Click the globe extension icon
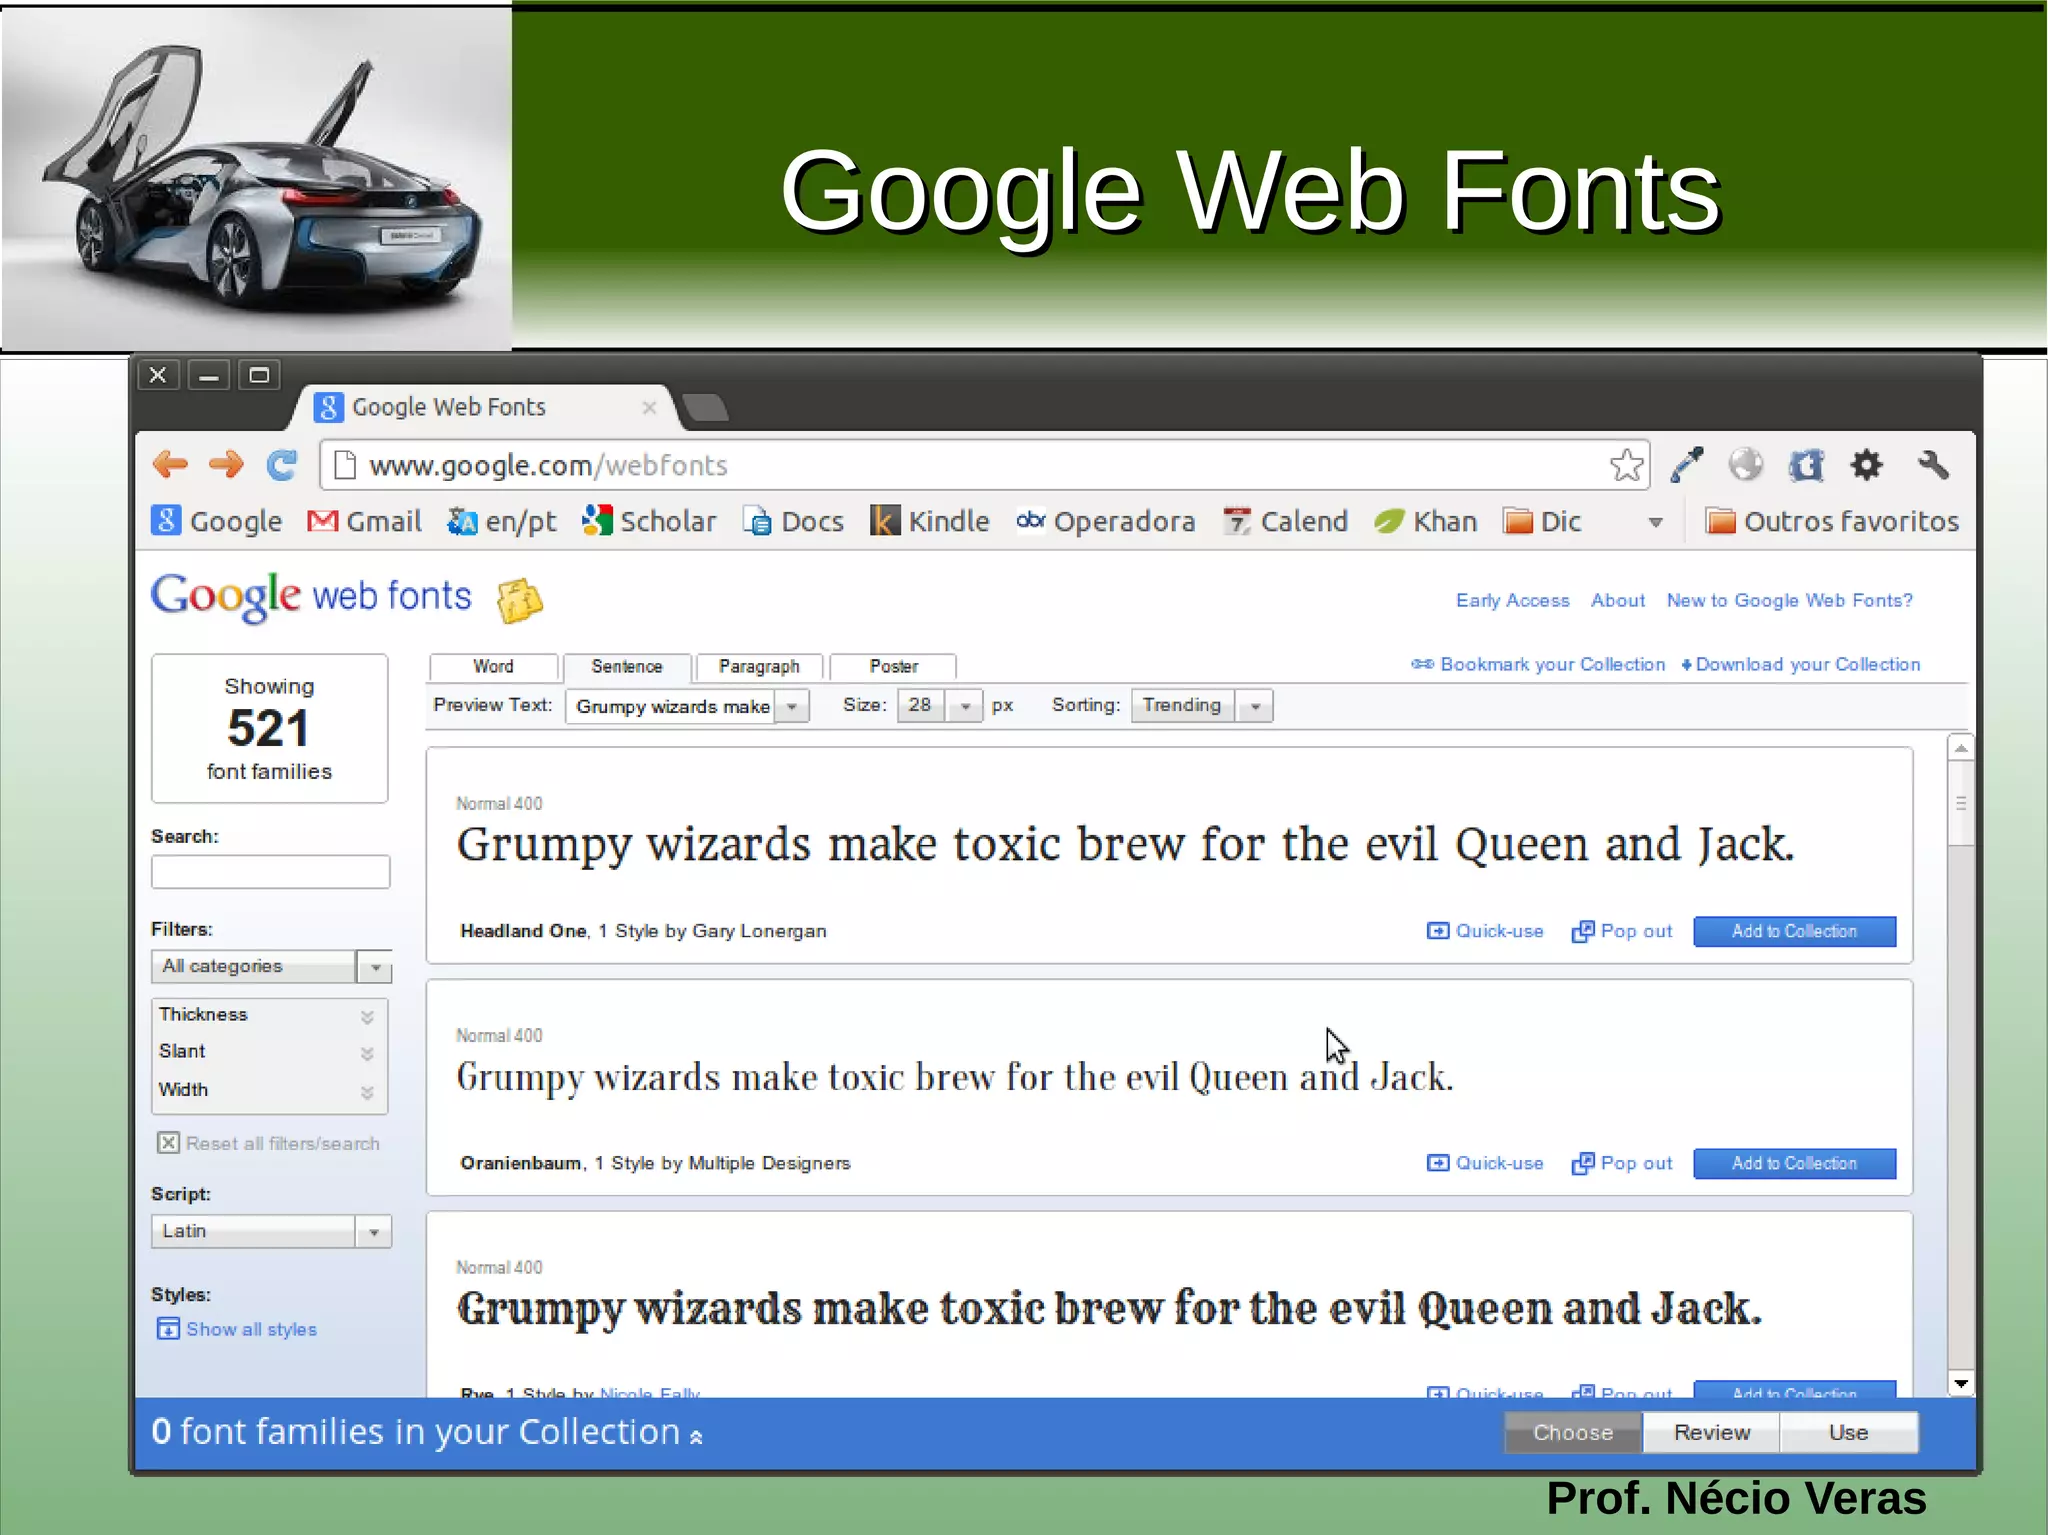Image resolution: width=2048 pixels, height=1535 pixels. pos(1746,464)
